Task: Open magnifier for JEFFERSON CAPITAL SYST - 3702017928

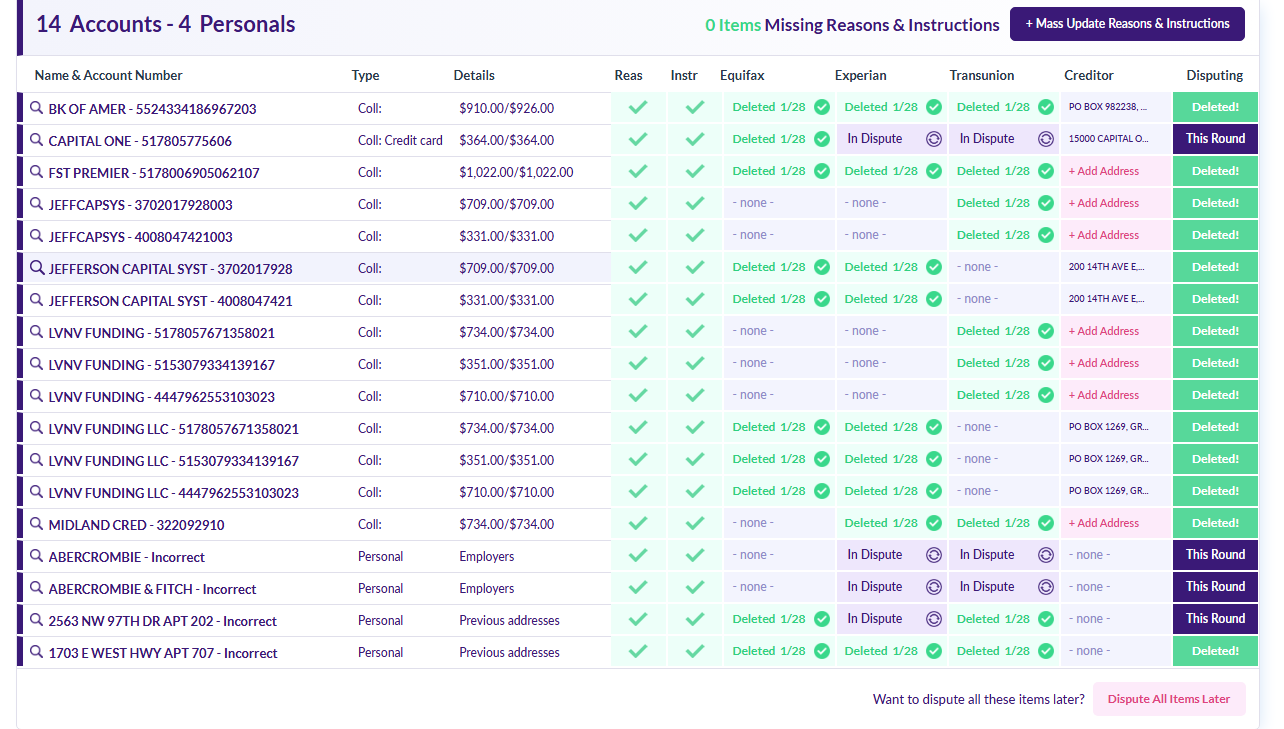Action: coord(37,268)
